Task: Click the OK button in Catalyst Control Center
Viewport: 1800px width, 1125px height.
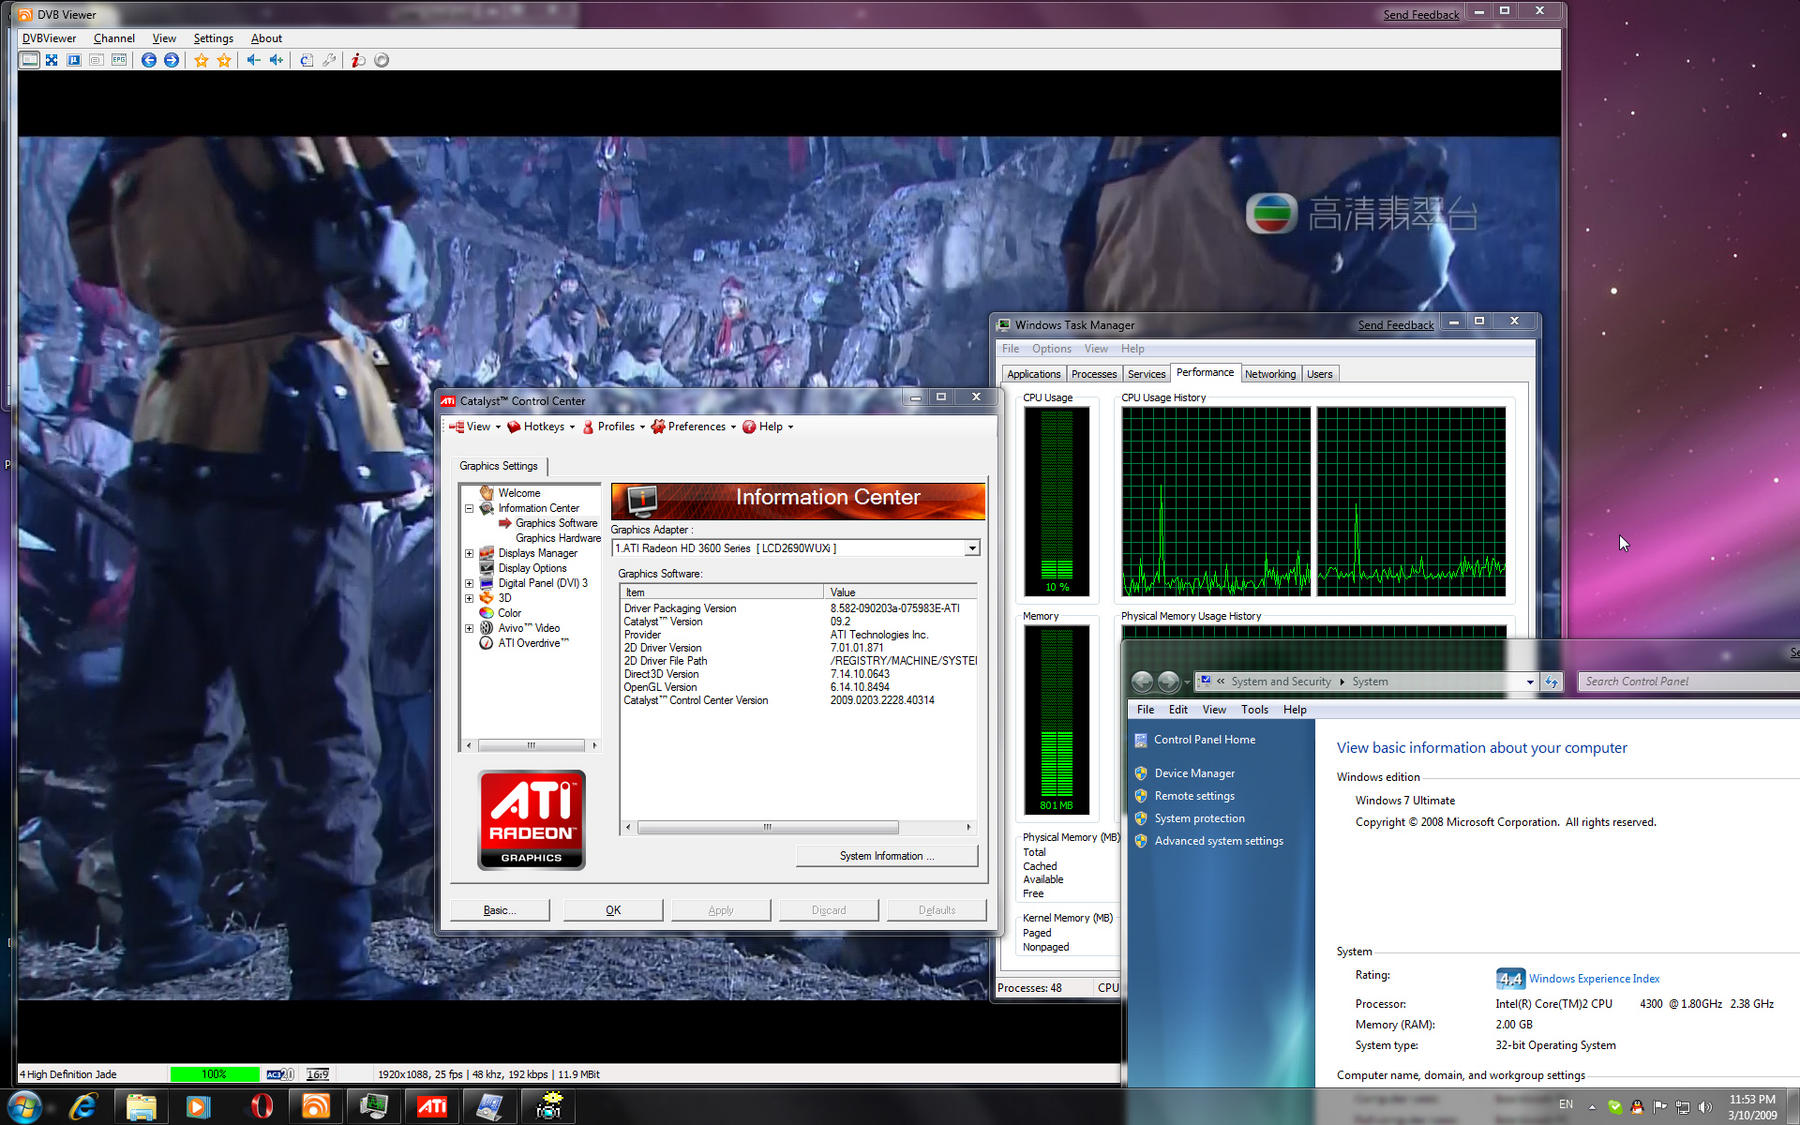Action: (613, 910)
